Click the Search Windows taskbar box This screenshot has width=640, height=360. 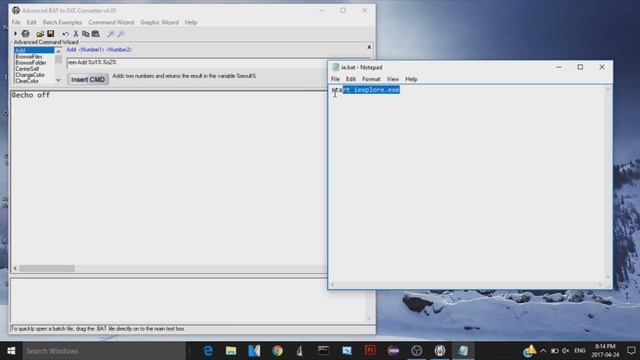click(x=104, y=351)
